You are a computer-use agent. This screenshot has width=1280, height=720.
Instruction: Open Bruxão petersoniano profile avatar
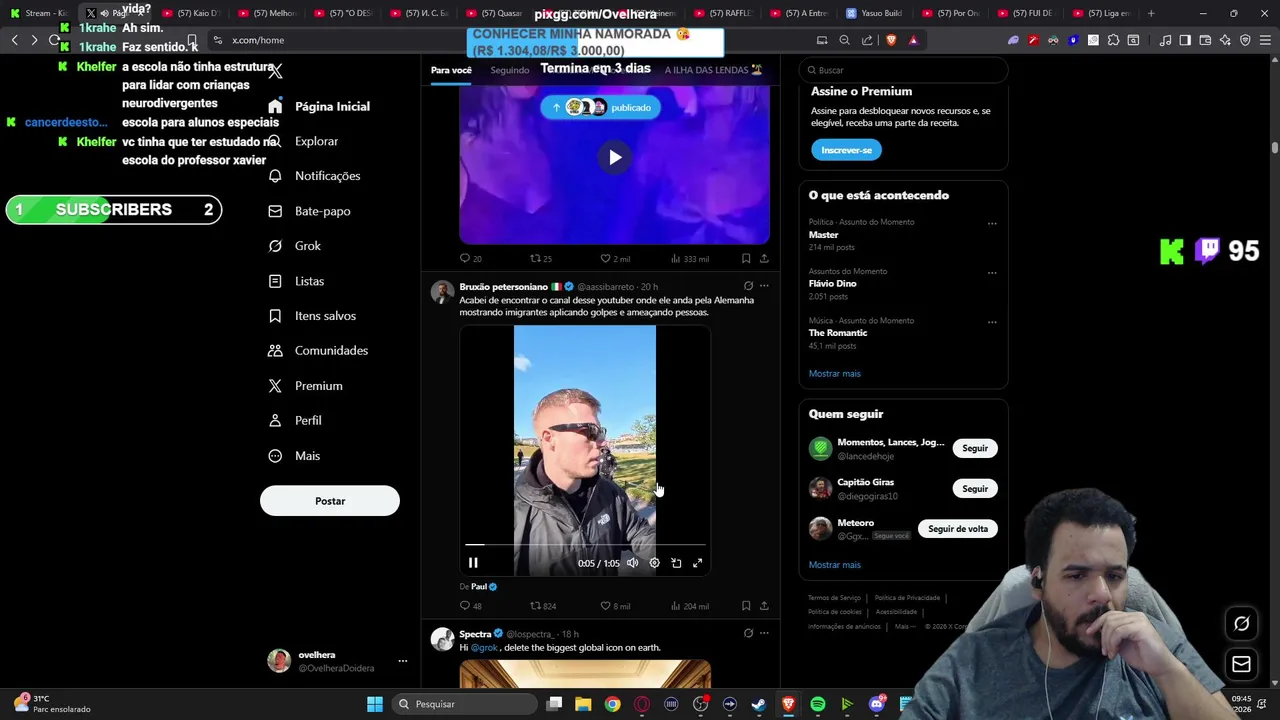click(x=442, y=292)
